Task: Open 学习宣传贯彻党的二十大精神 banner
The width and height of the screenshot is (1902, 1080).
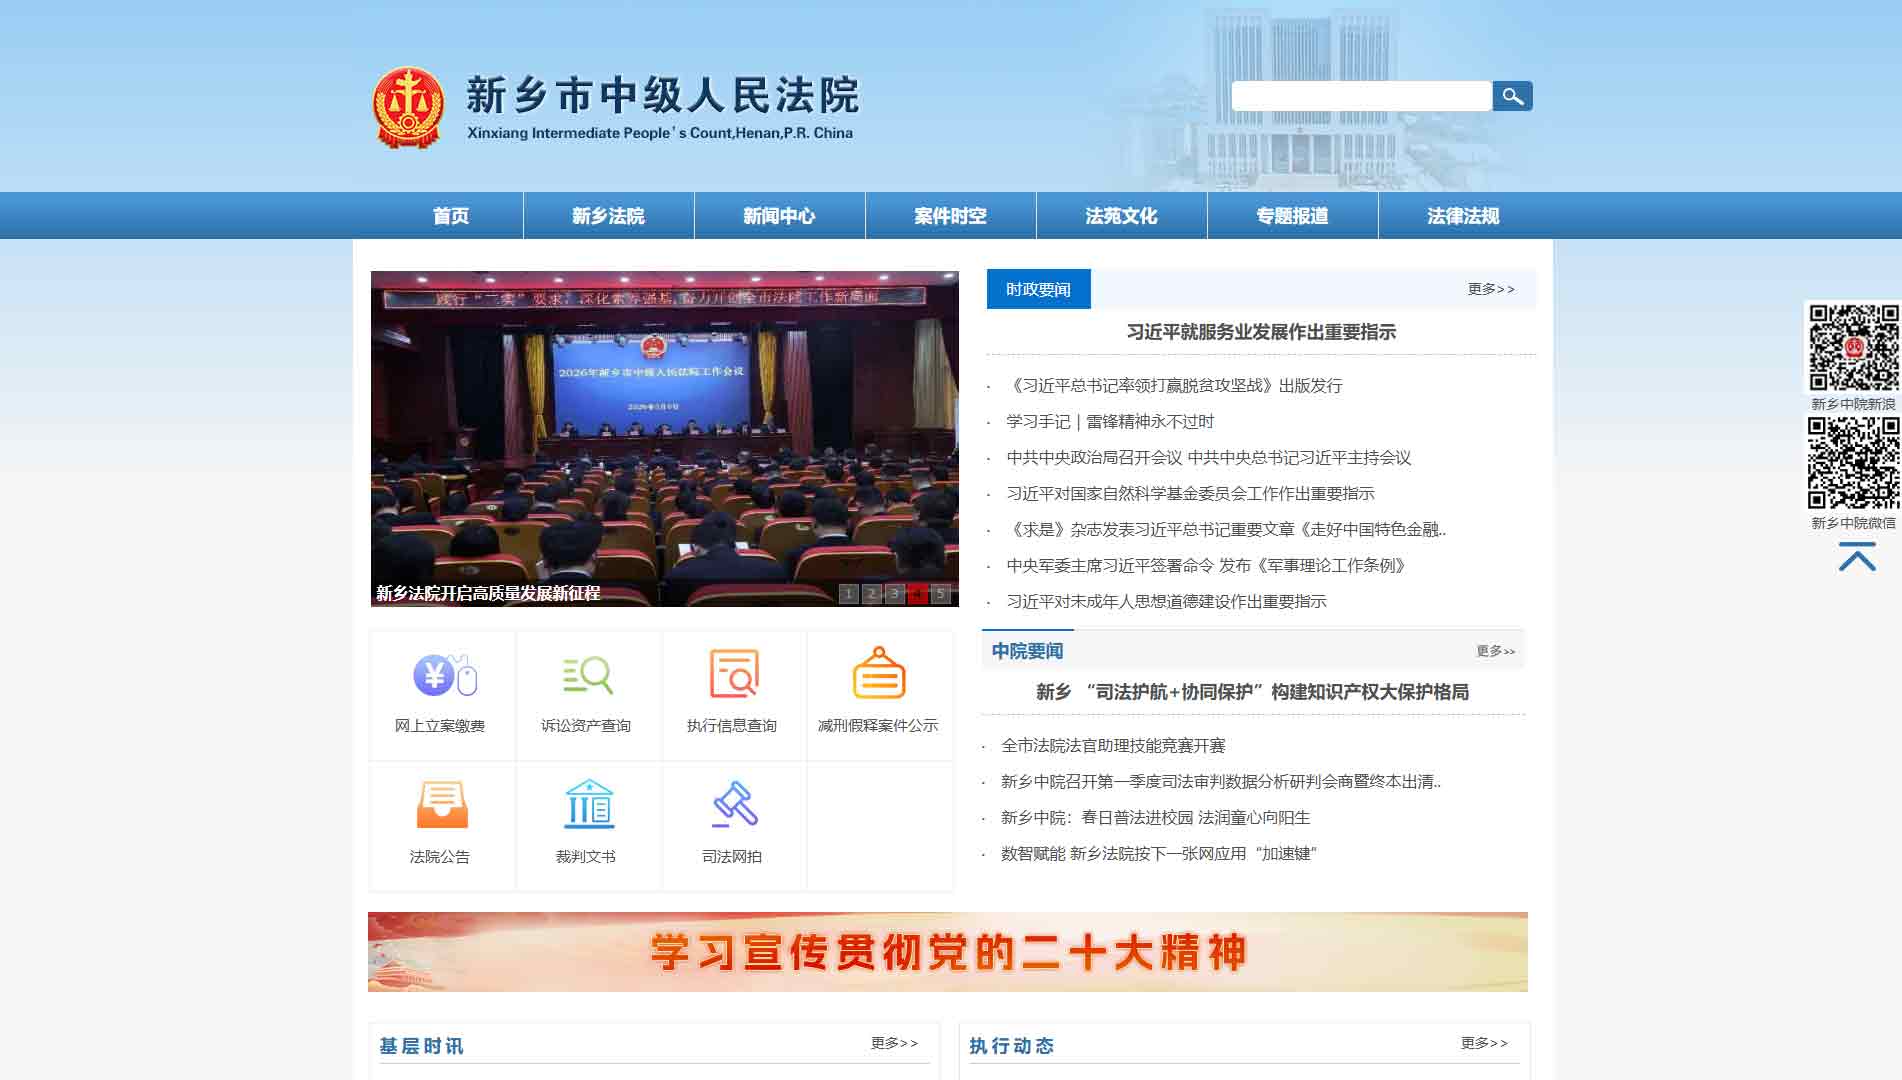Action: pos(947,952)
